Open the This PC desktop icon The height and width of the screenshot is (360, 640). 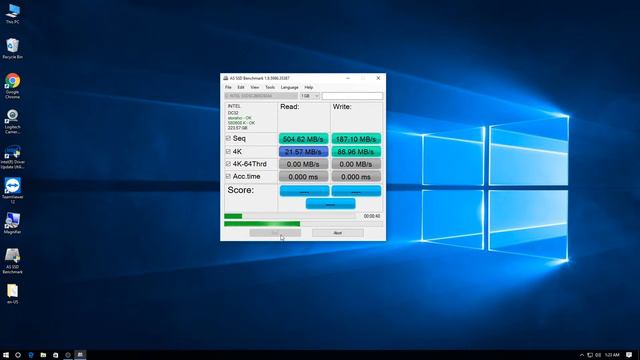tap(12, 14)
